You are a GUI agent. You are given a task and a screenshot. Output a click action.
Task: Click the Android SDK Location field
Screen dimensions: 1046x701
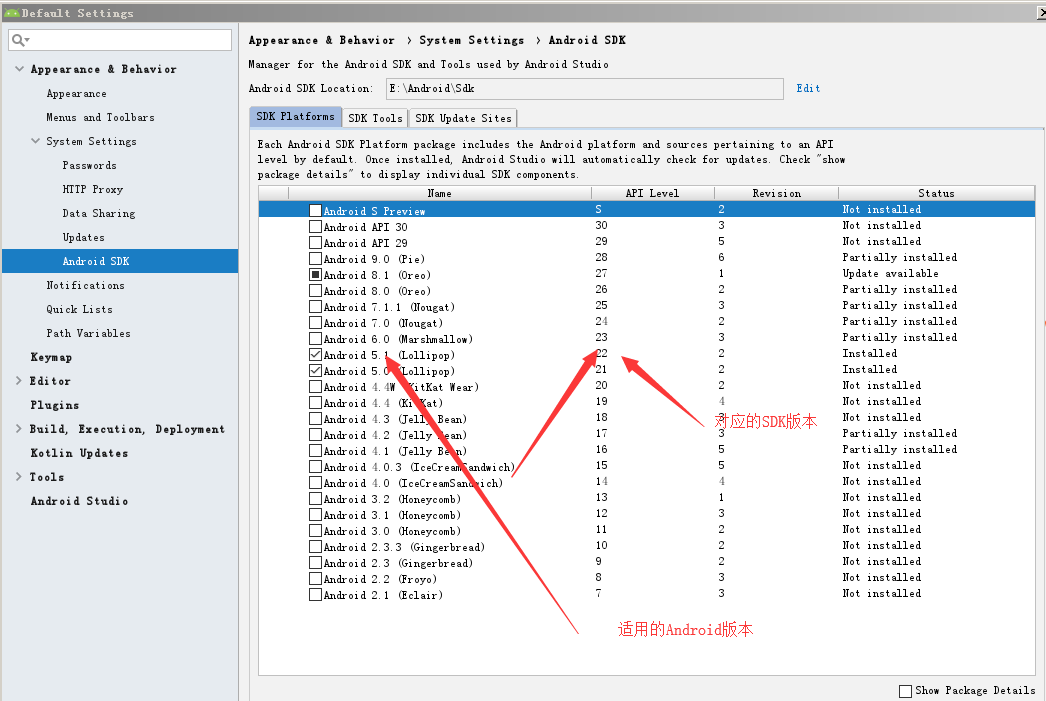tap(584, 89)
